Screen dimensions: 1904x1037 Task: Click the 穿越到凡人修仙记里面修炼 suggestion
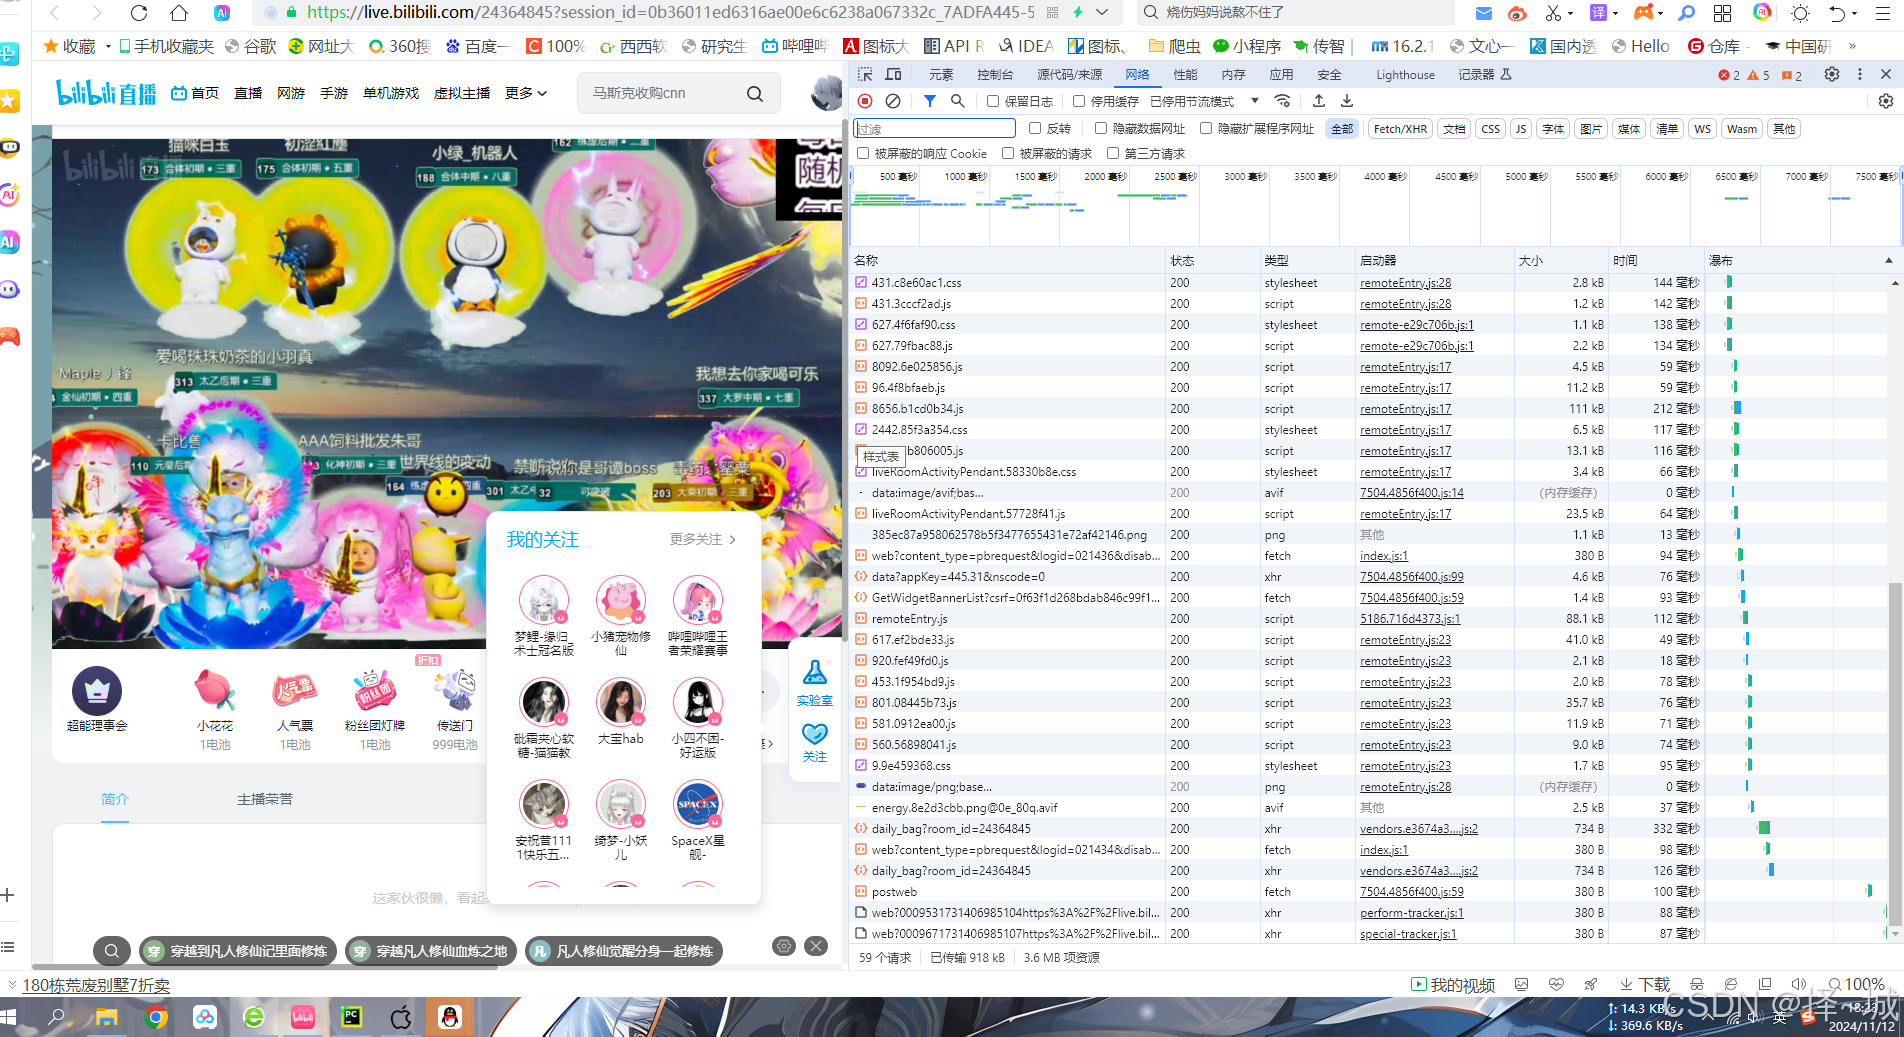237,951
